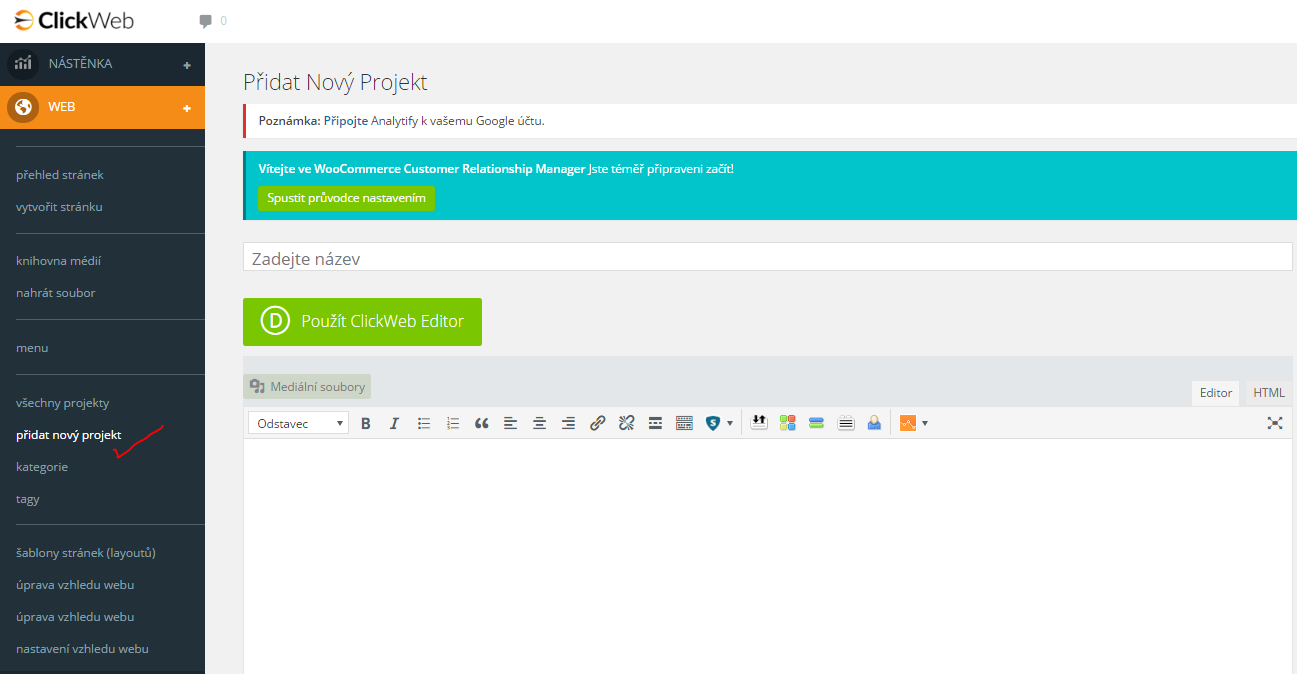Enter fullscreen mode with the expand icon
This screenshot has height=674, width=1297.
pos(1275,423)
